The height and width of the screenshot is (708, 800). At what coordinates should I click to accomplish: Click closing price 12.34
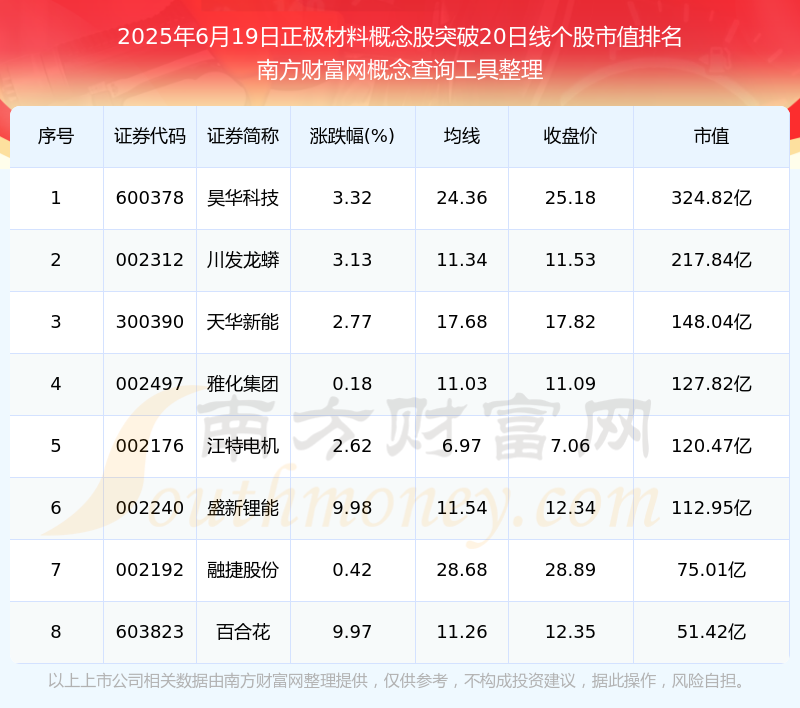[570, 508]
